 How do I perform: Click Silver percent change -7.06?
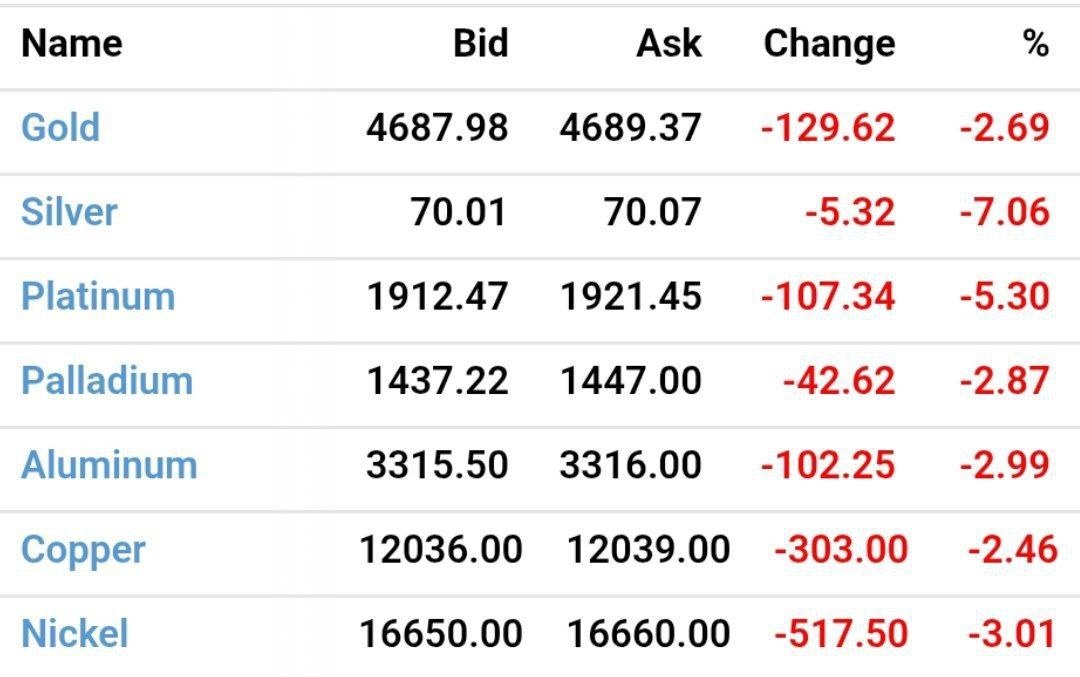[1005, 212]
